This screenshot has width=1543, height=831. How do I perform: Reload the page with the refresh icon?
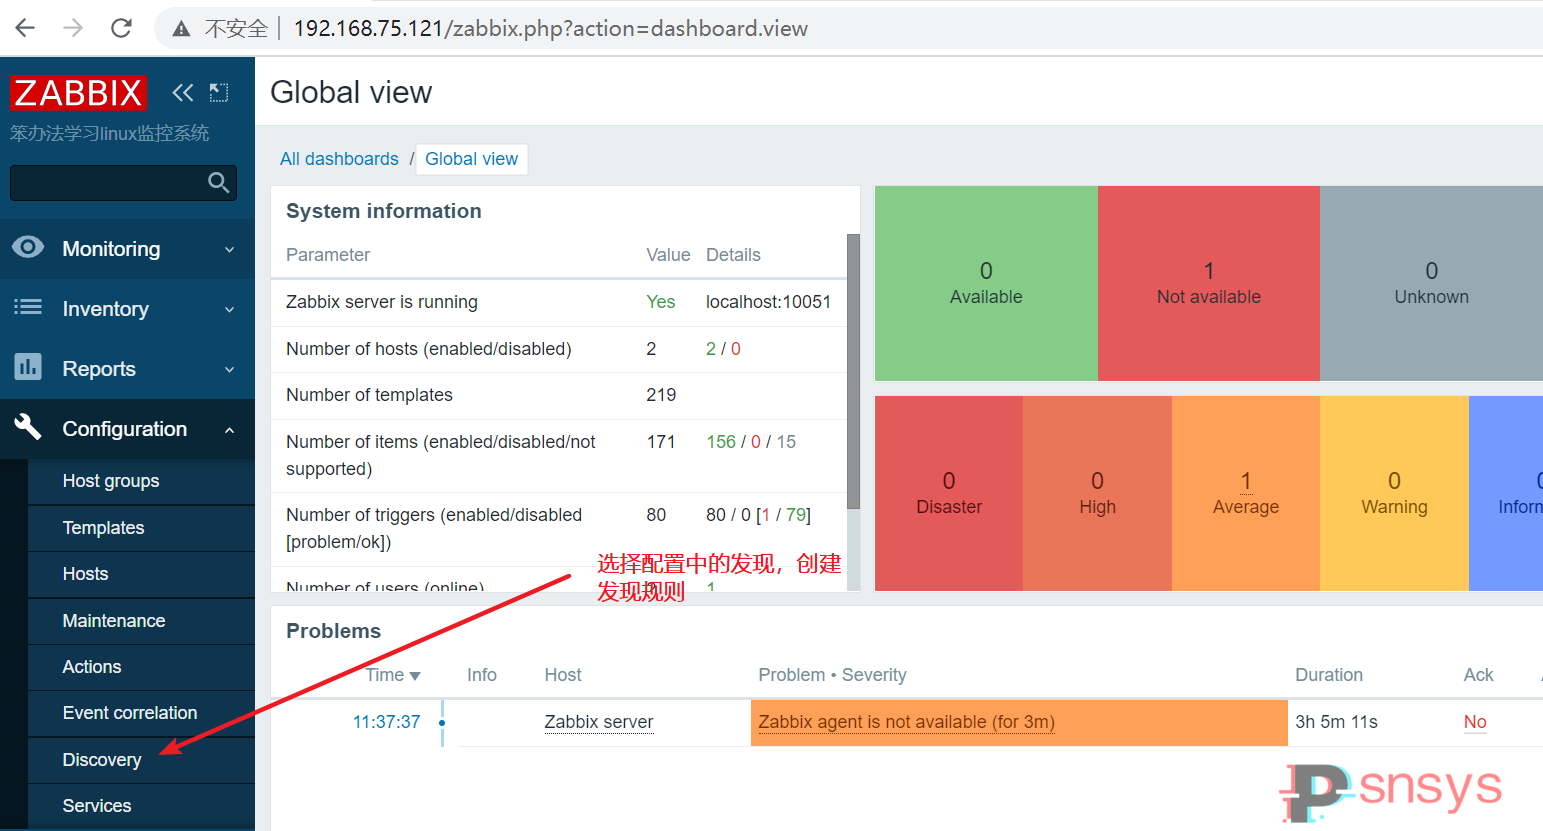point(121,28)
